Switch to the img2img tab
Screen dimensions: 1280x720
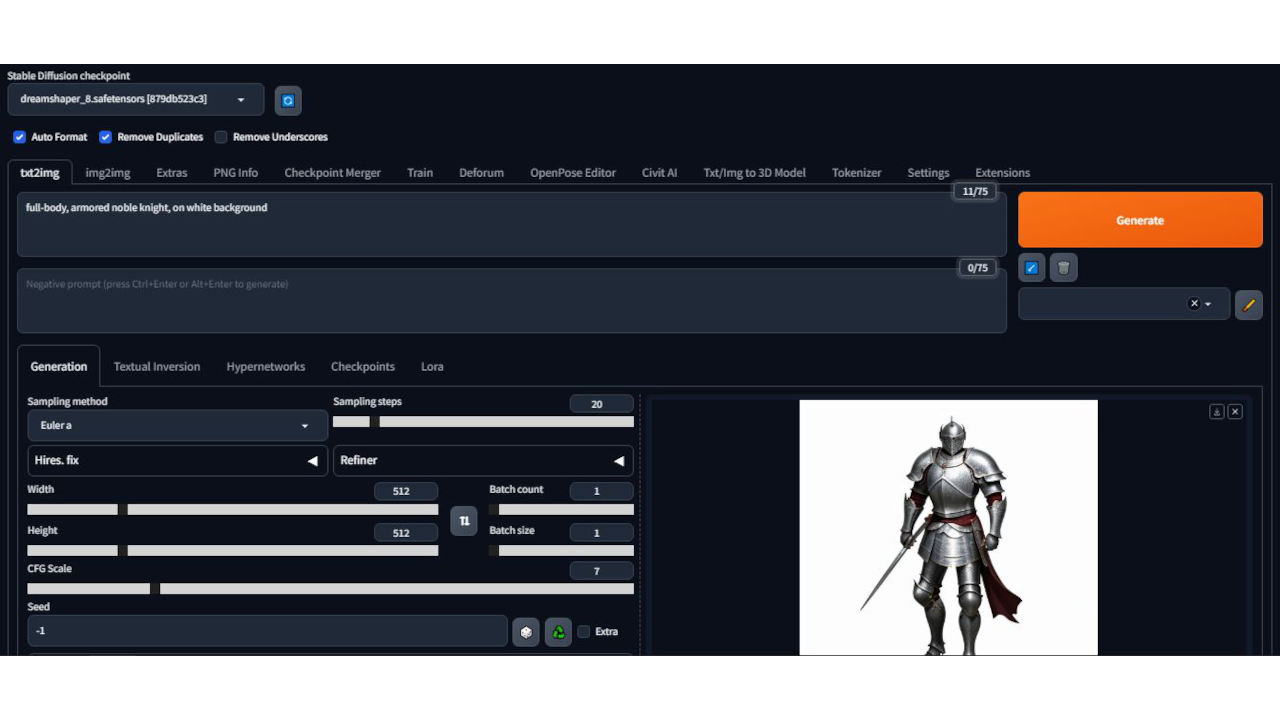pos(108,173)
